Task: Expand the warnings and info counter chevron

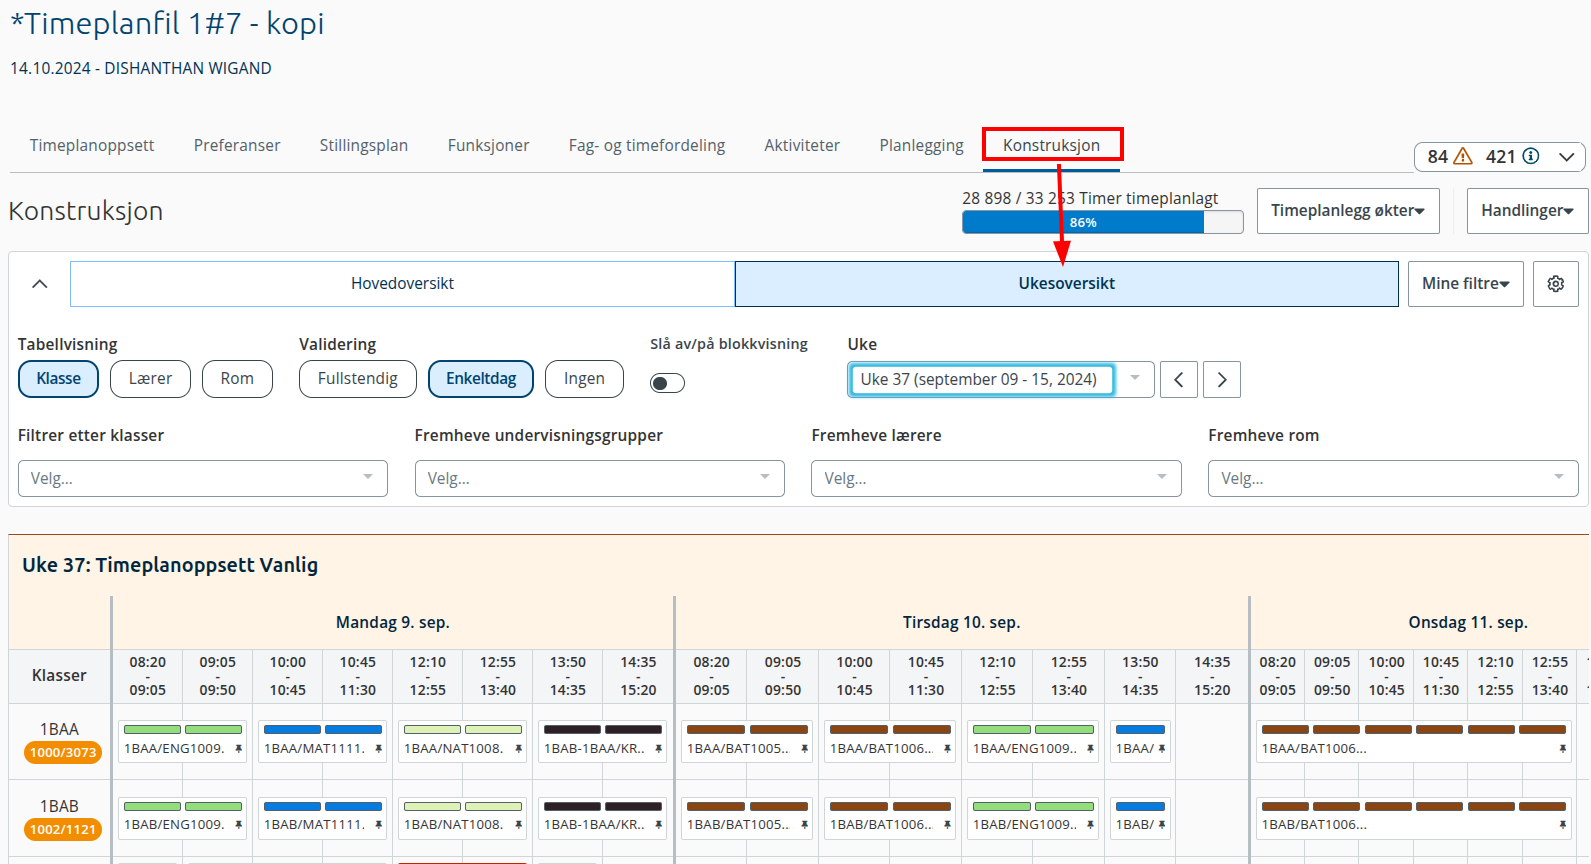Action: coord(1567,157)
